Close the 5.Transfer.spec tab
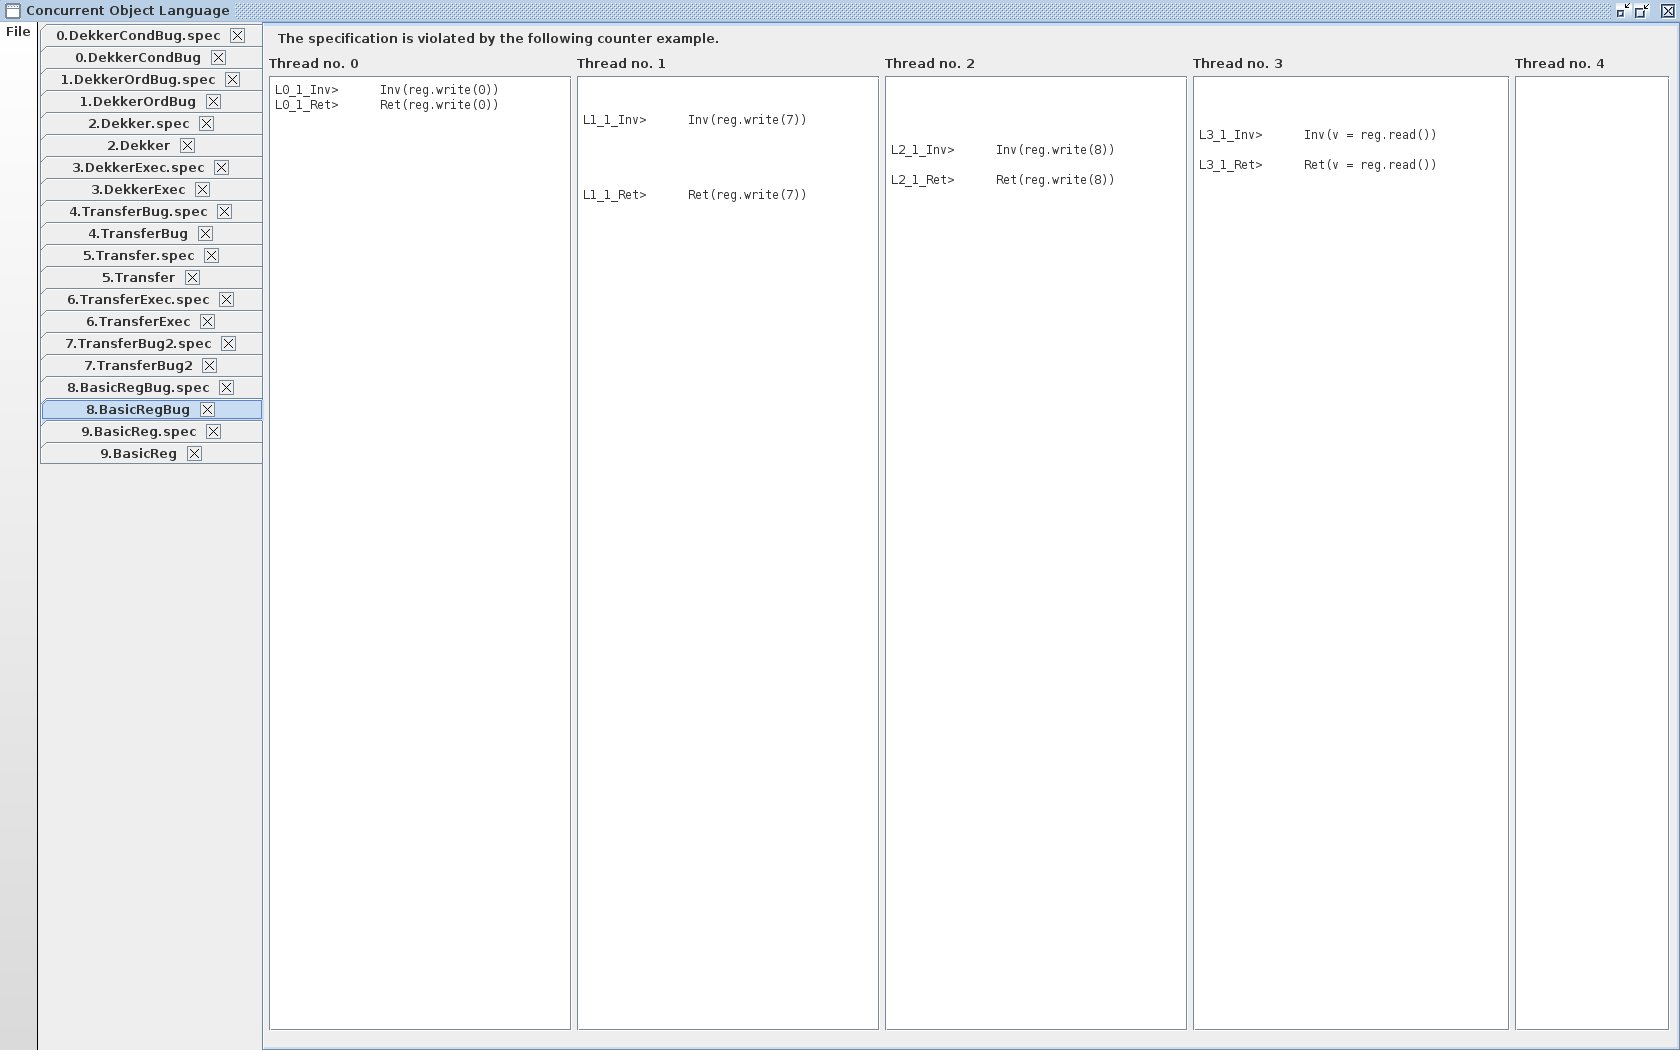Screen dimensions: 1680x1050 [211, 255]
